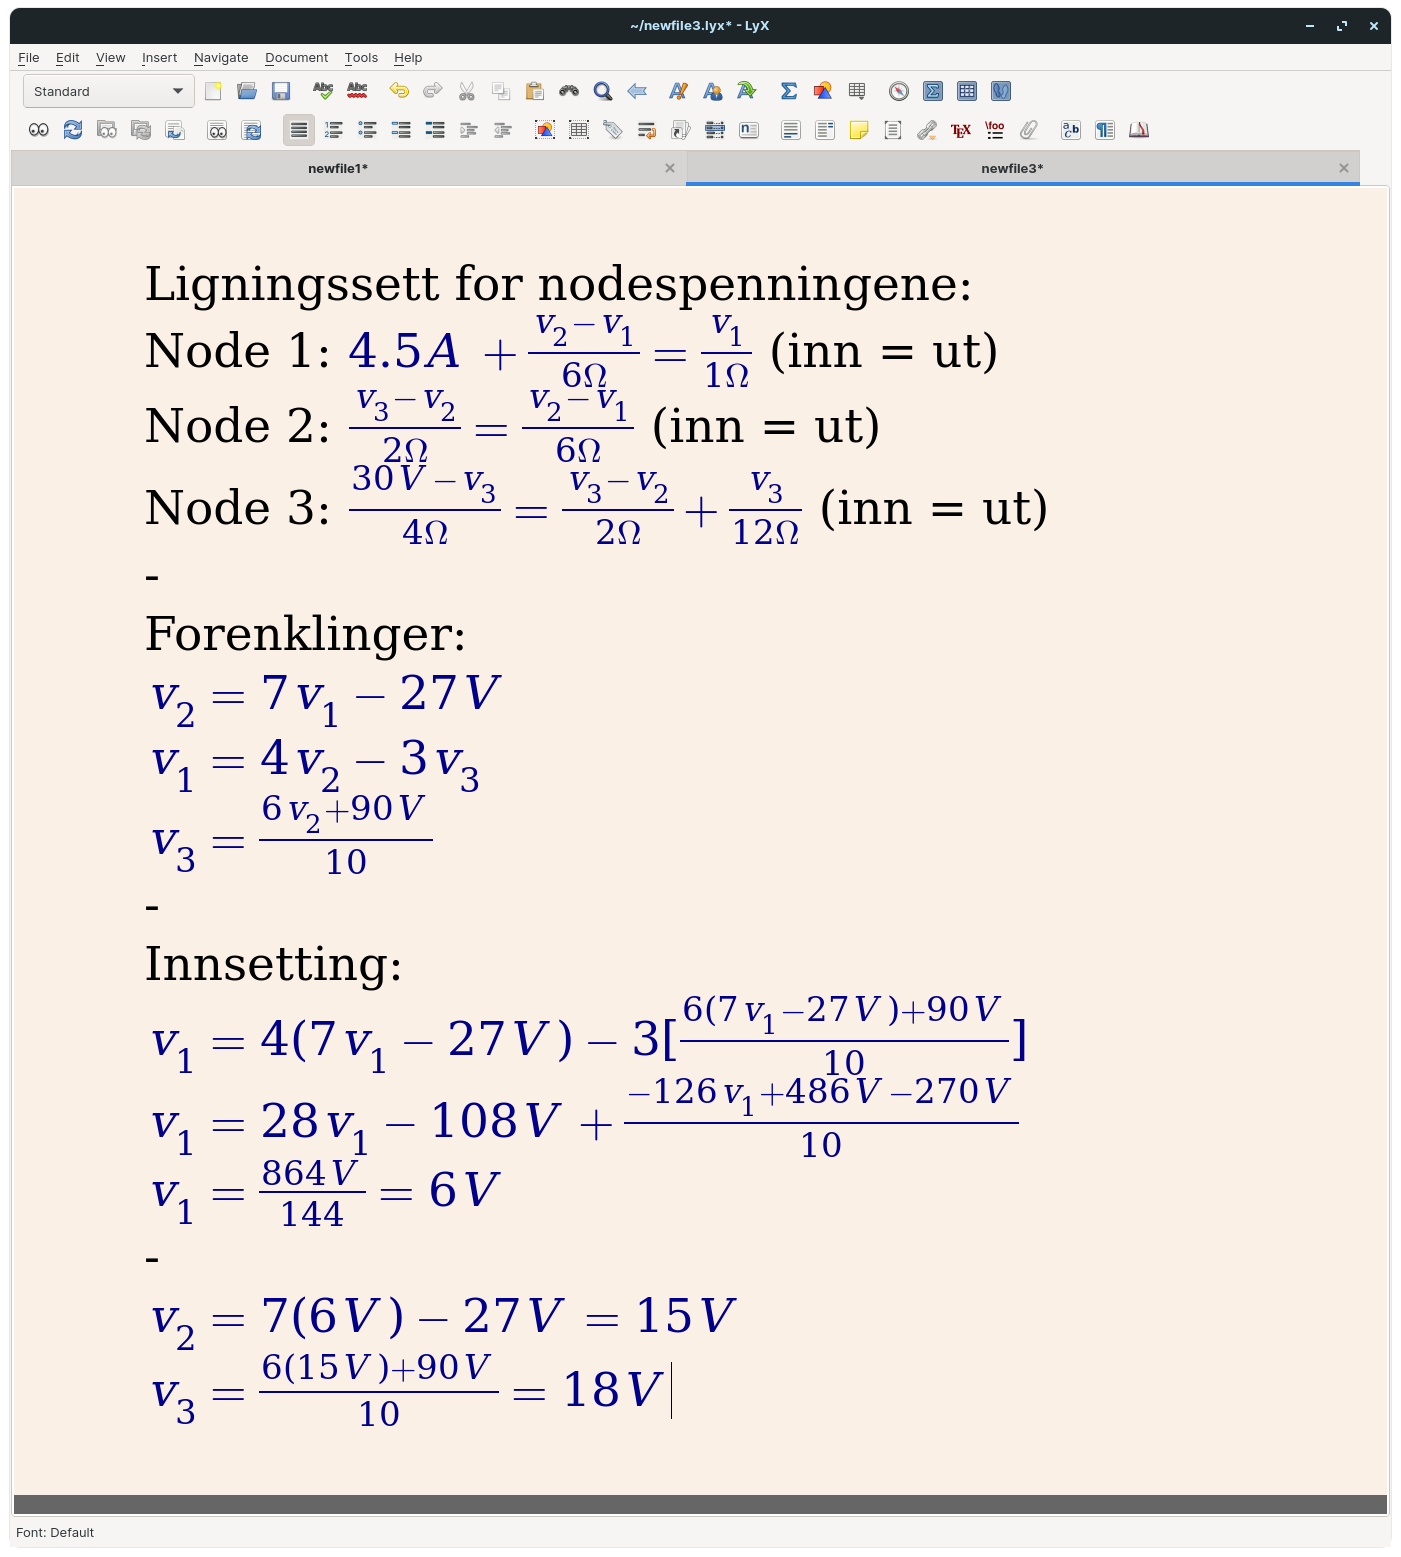Toggle the math toolbar Sigma button
The width and height of the screenshot is (1401, 1557).
(933, 91)
